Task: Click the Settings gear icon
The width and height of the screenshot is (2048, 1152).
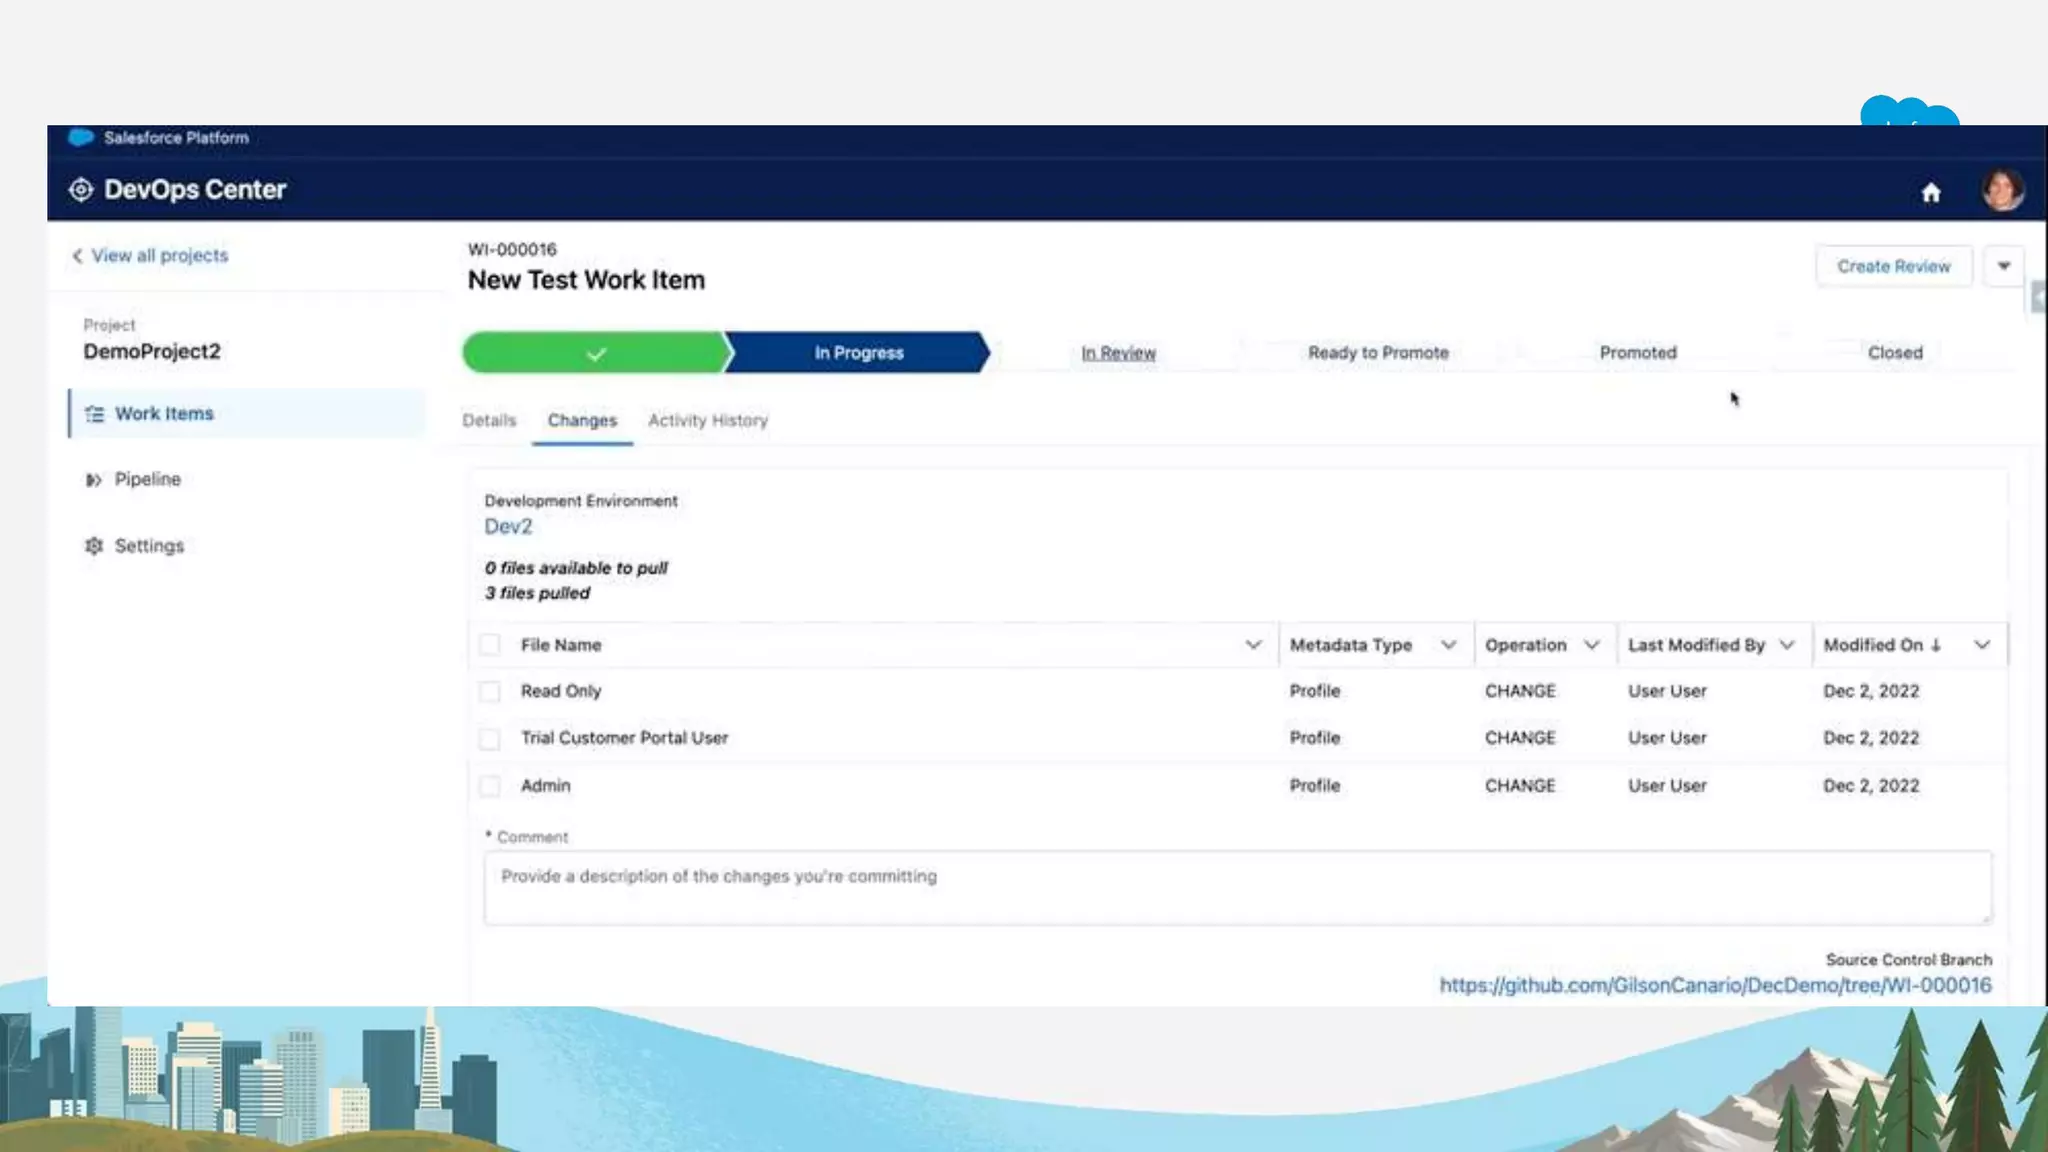Action: (94, 546)
